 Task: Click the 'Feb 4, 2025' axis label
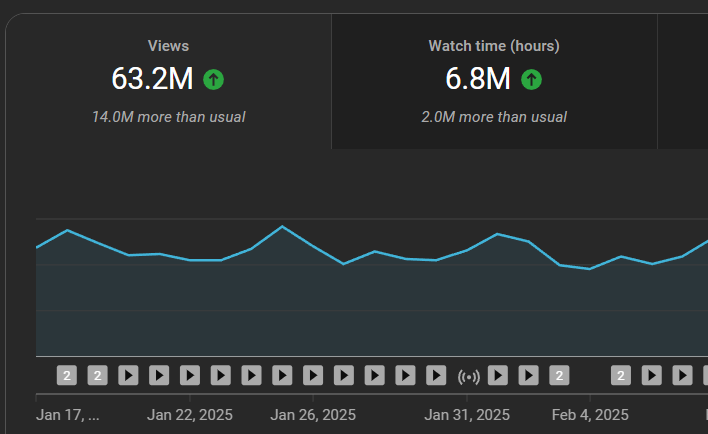click(590, 415)
